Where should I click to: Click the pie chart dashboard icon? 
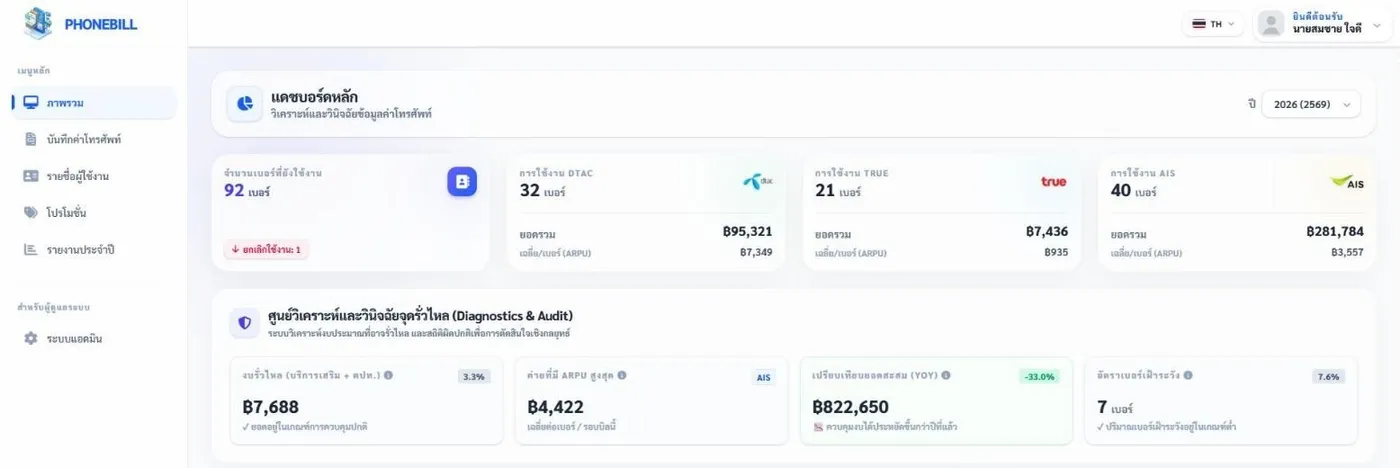click(x=245, y=104)
